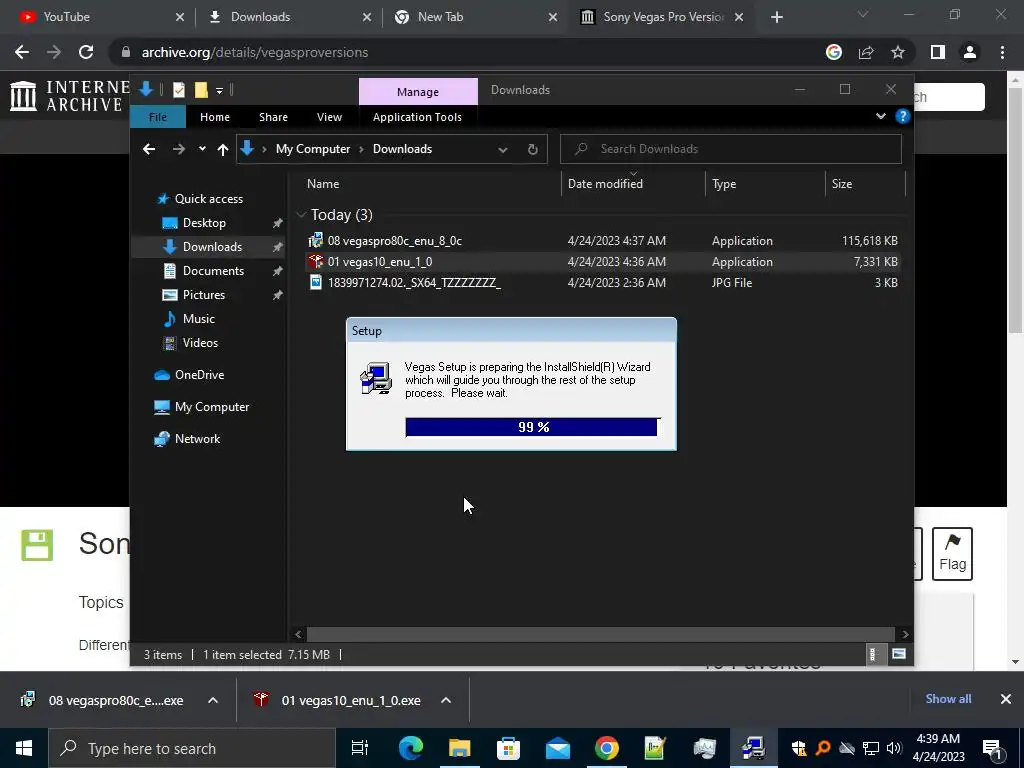Click Show all downloads link

948,699
